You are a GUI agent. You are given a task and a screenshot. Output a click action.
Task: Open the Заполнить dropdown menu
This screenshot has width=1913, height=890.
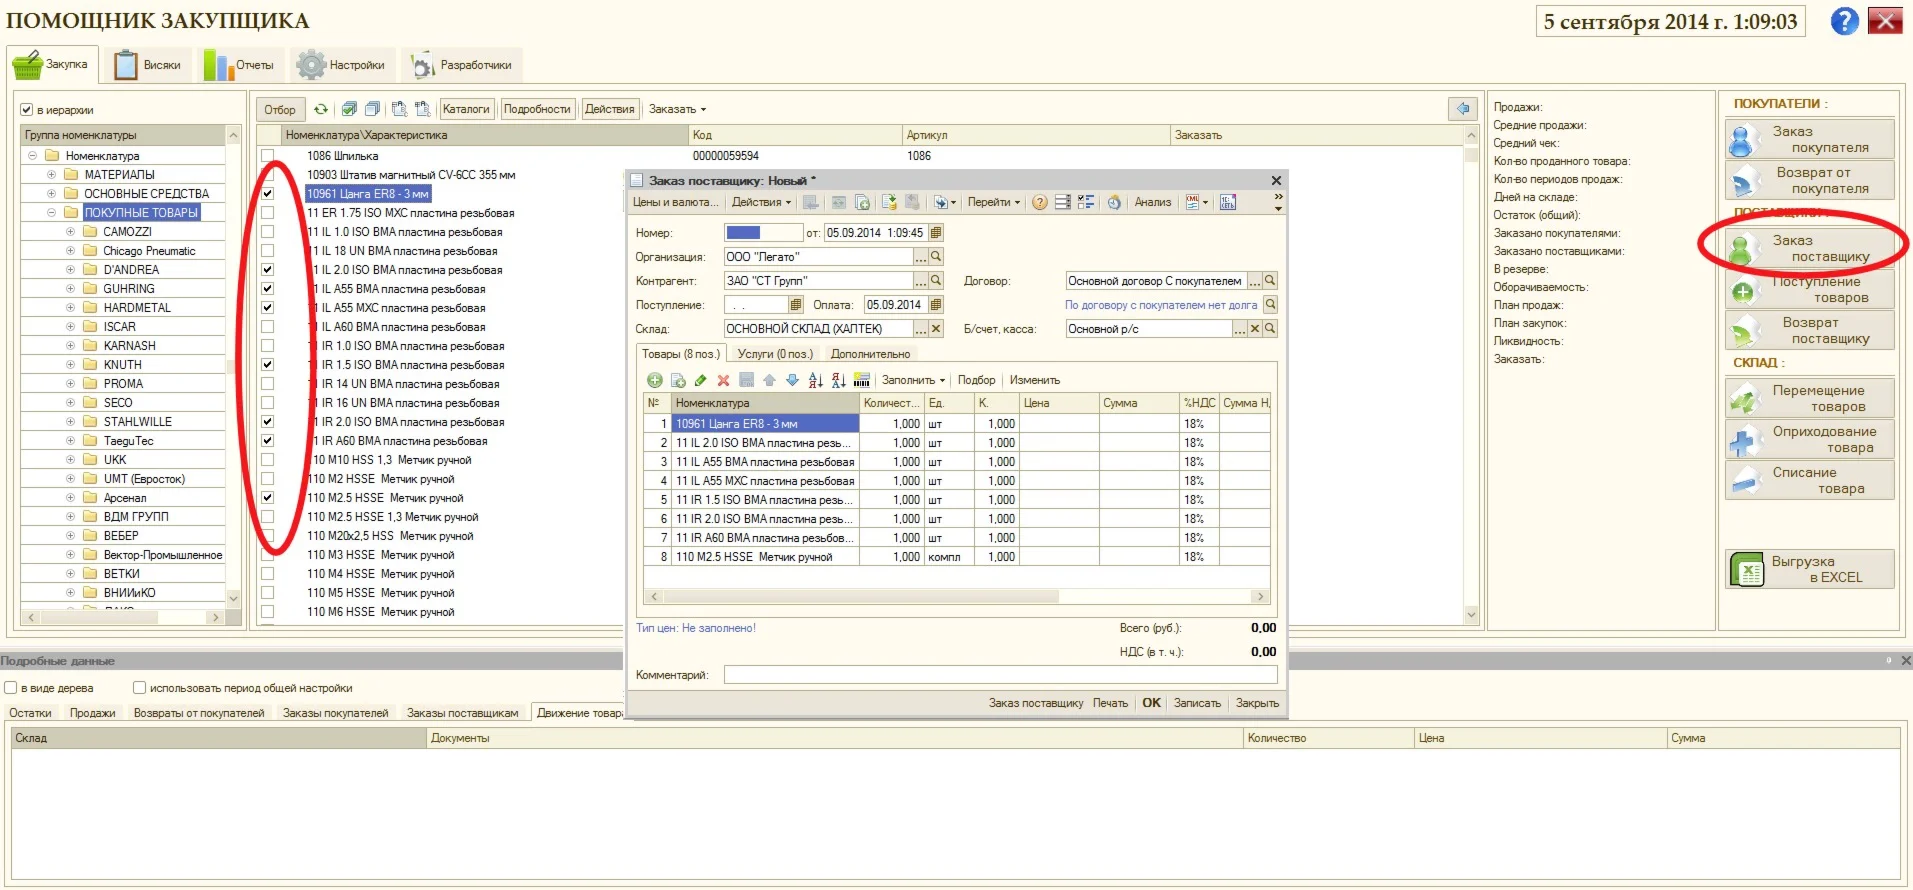click(x=912, y=380)
